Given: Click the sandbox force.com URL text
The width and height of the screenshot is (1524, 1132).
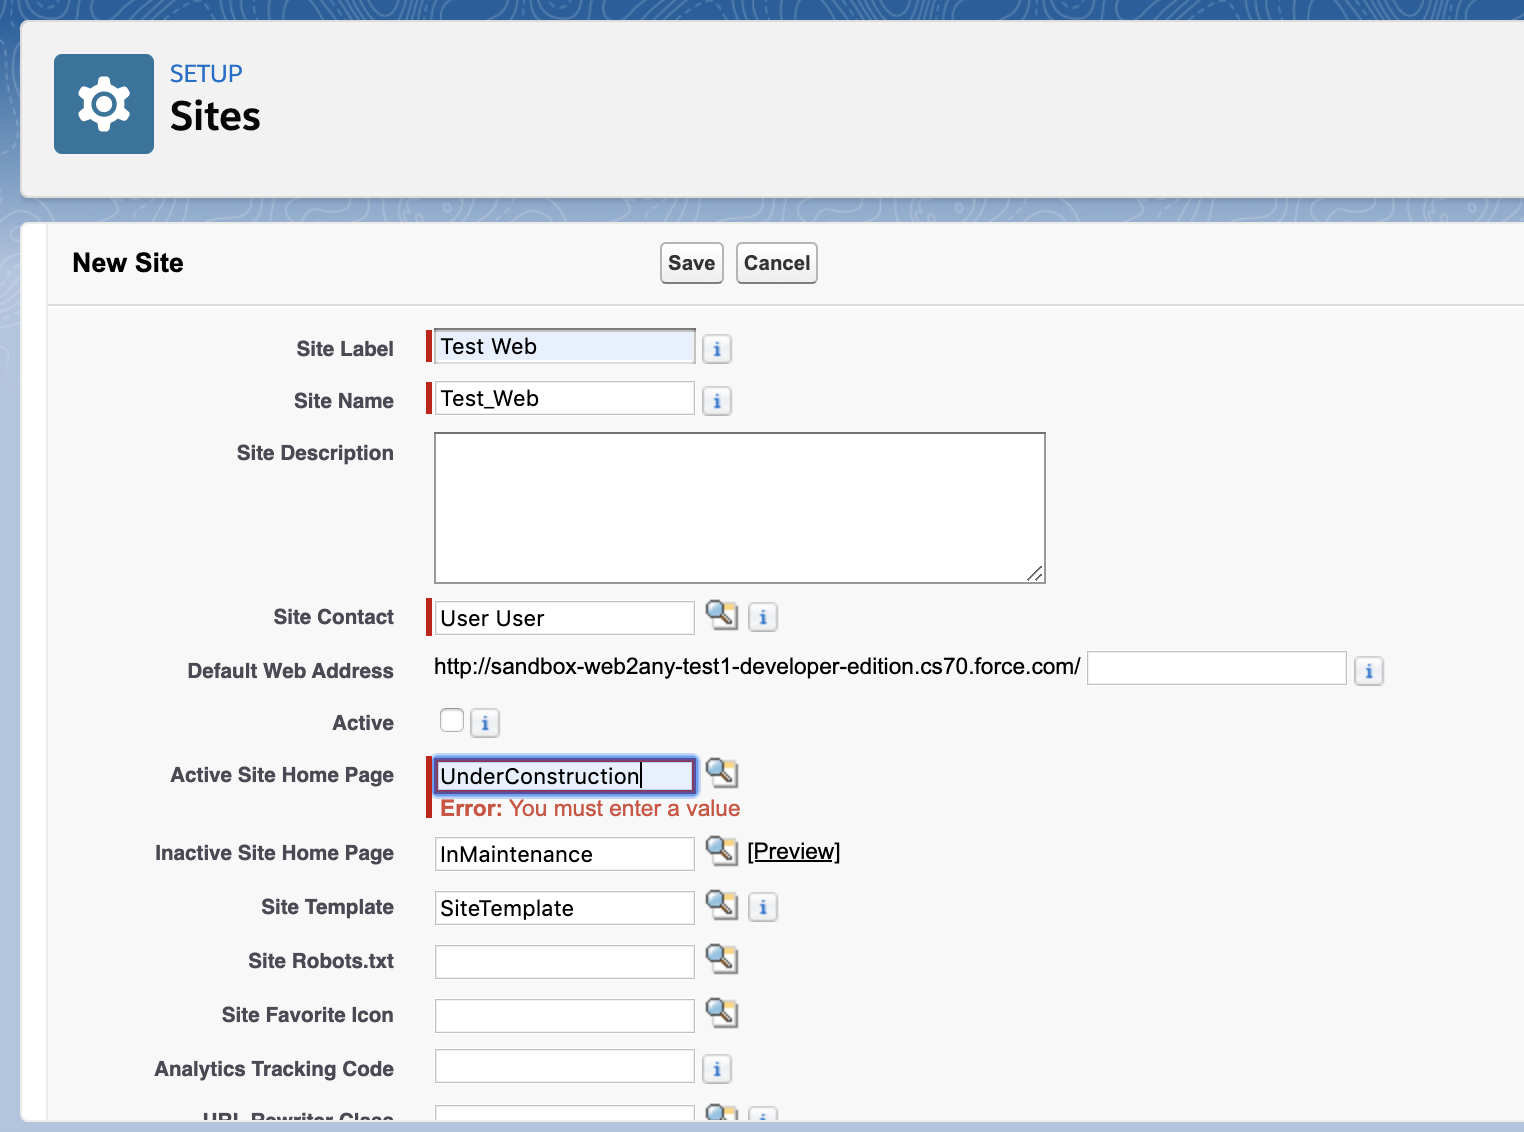Looking at the screenshot, I should [757, 667].
